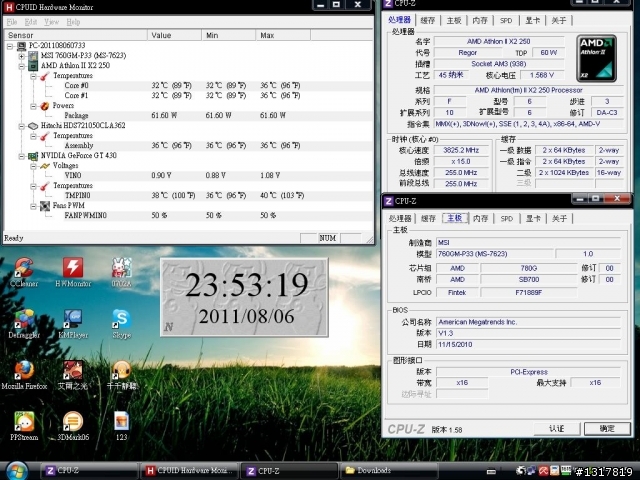This screenshot has height=480, width=640.
Task: Click the Voltages lightning icon
Action: click(44, 166)
